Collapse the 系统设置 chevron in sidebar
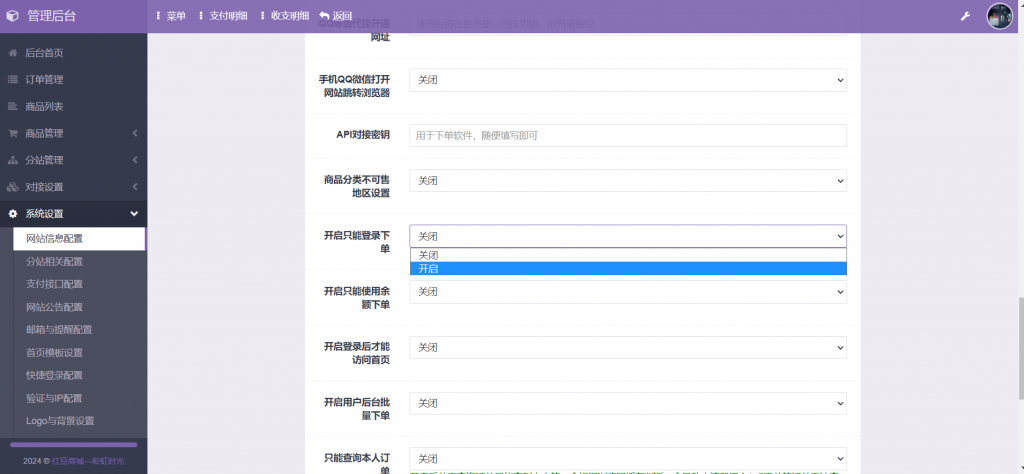 tap(135, 213)
